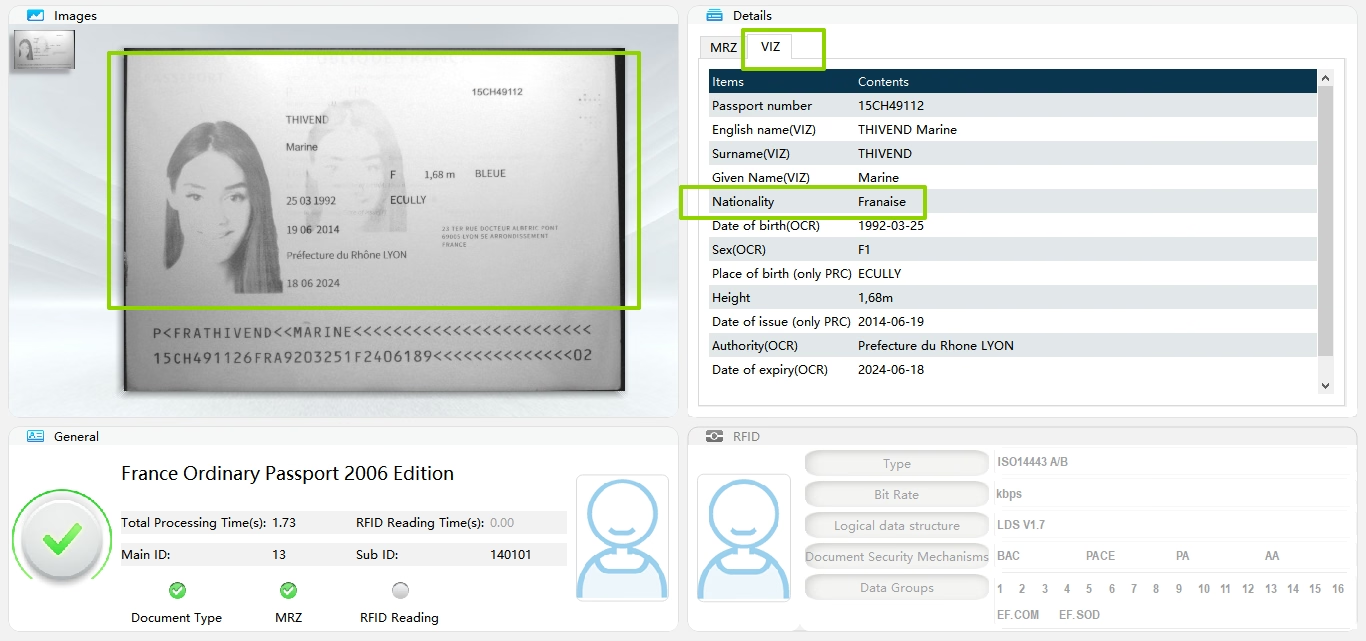The width and height of the screenshot is (1366, 641).
Task: Click the France Ordinary Passport 2006 Edition title
Action: pyautogui.click(x=288, y=473)
